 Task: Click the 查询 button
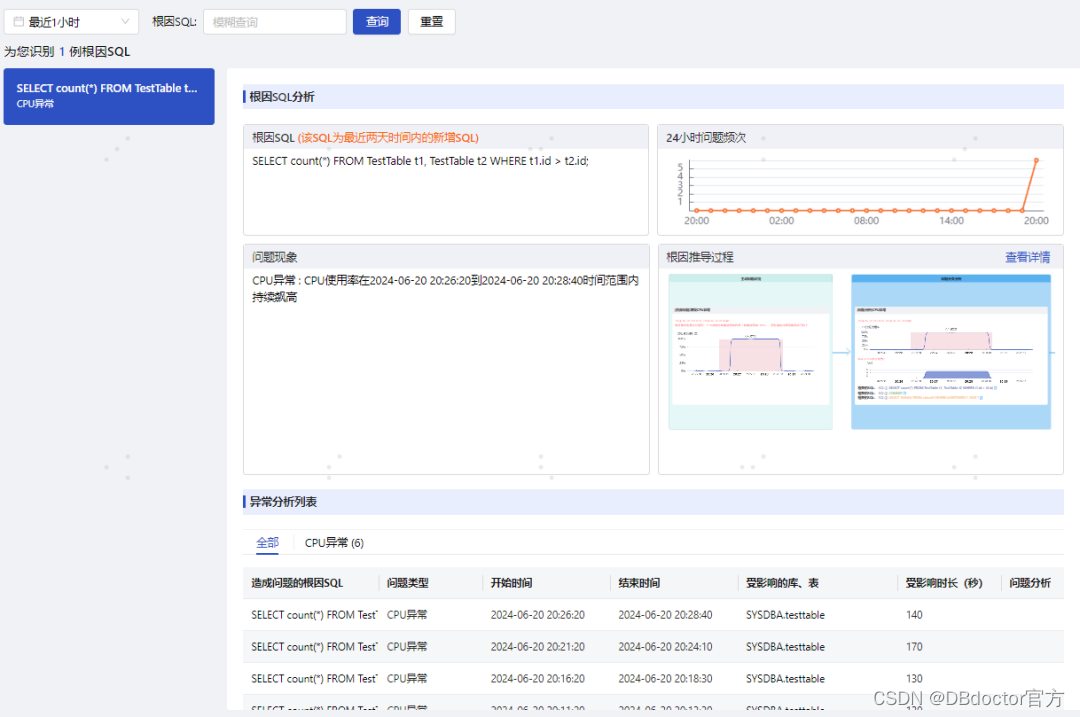(x=377, y=22)
